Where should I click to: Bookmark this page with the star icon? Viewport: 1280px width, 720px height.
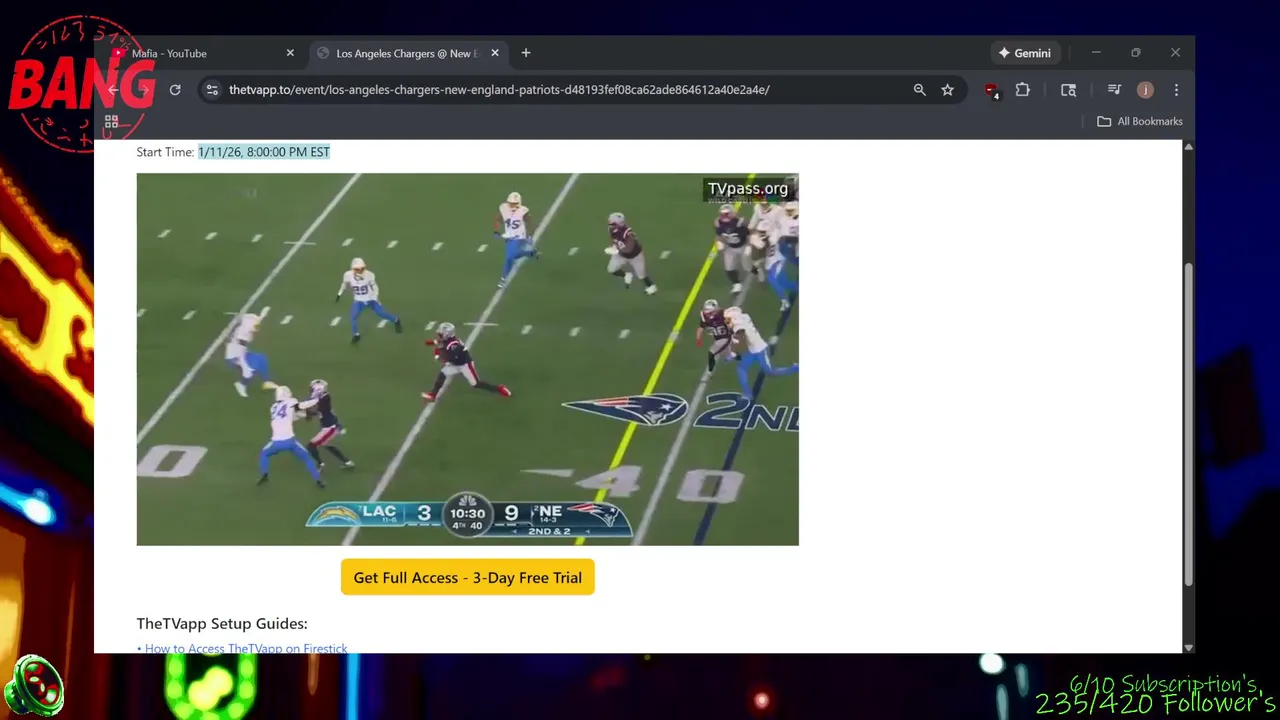[947, 90]
